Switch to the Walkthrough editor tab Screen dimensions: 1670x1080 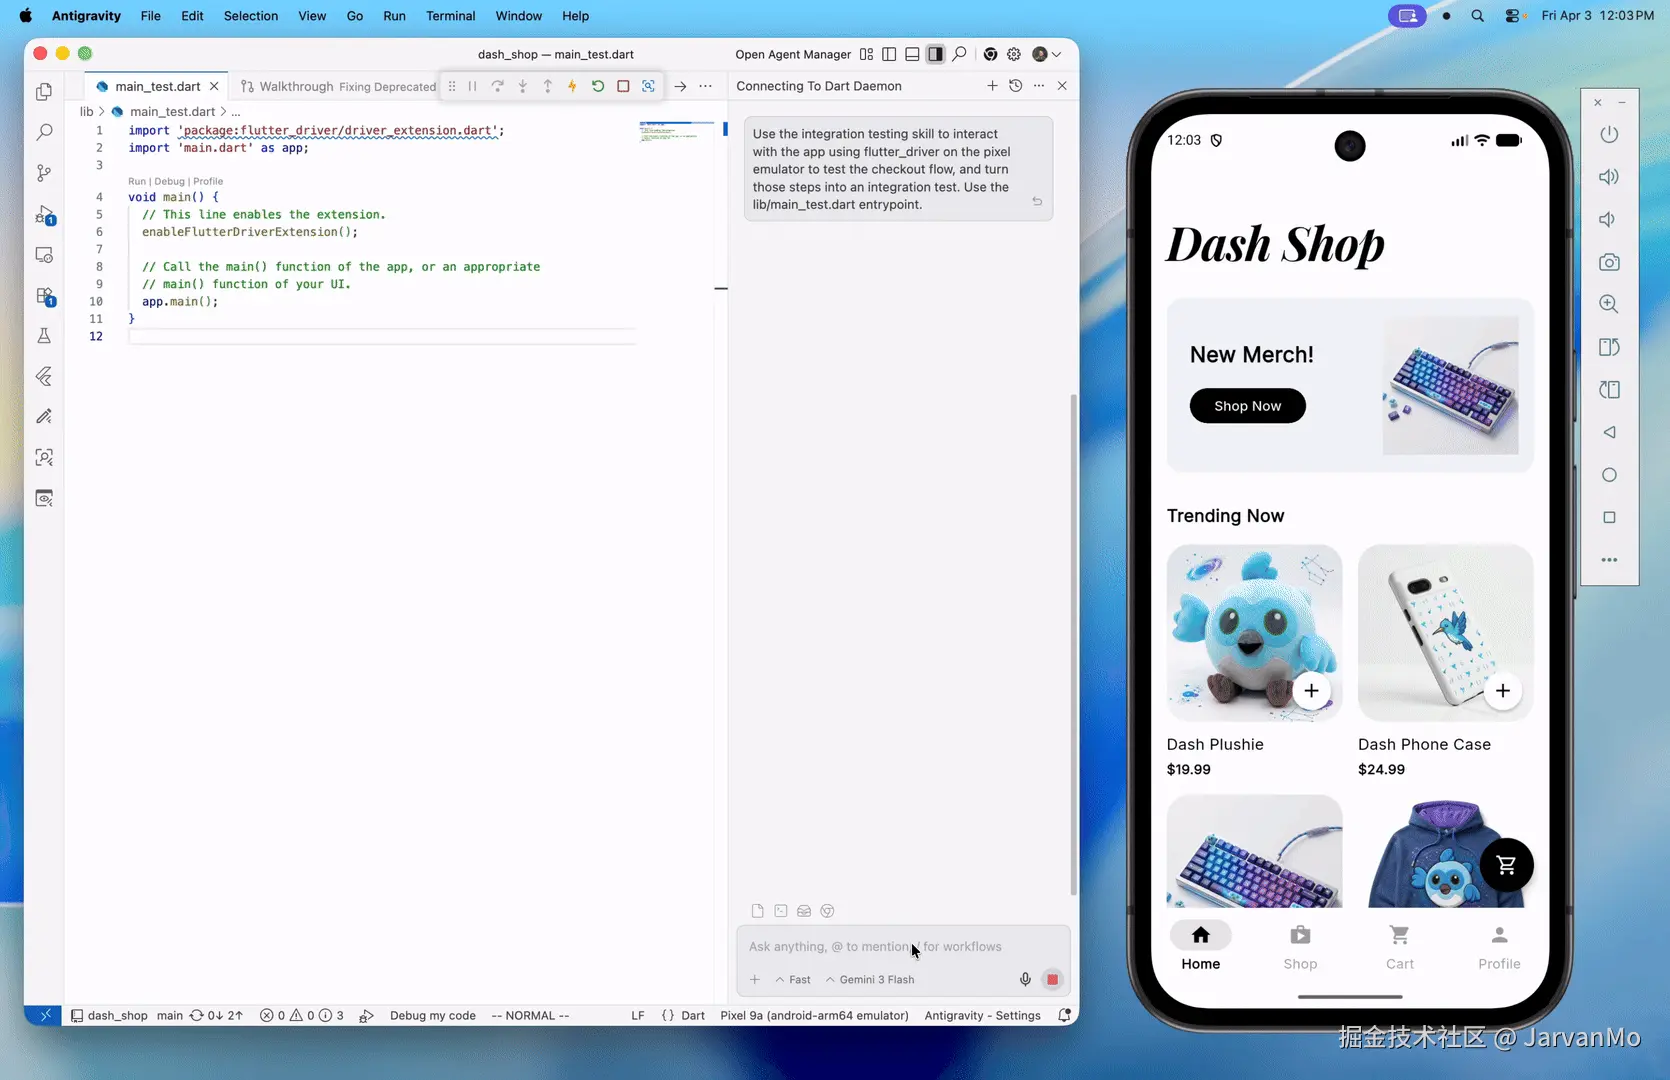point(338,87)
